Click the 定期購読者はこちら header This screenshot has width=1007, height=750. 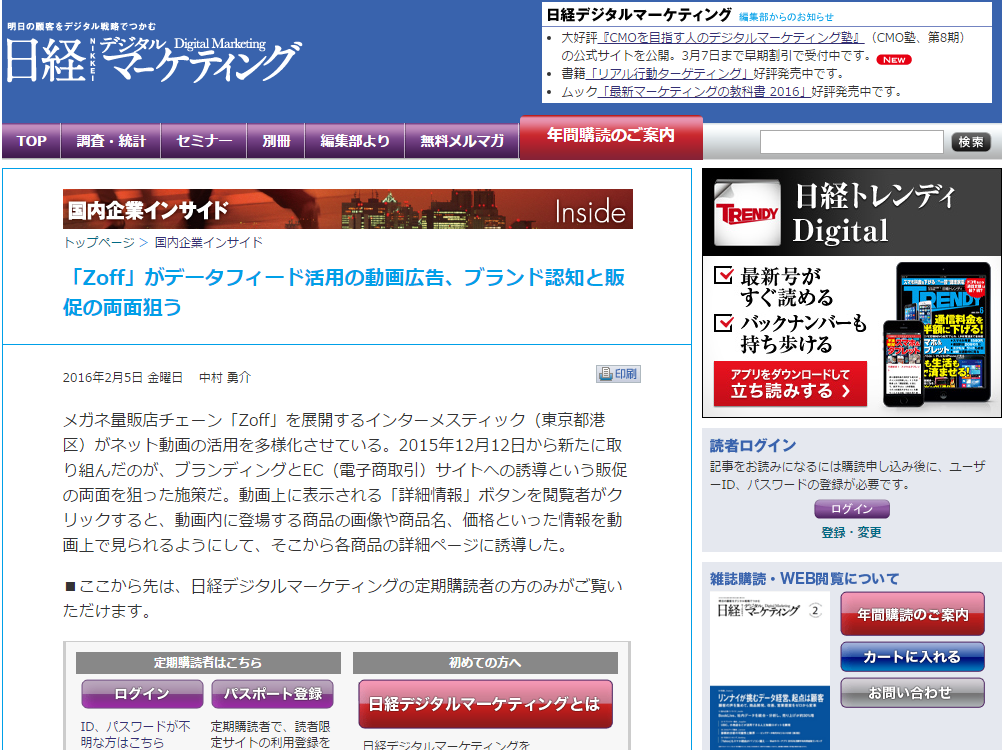coord(208,663)
